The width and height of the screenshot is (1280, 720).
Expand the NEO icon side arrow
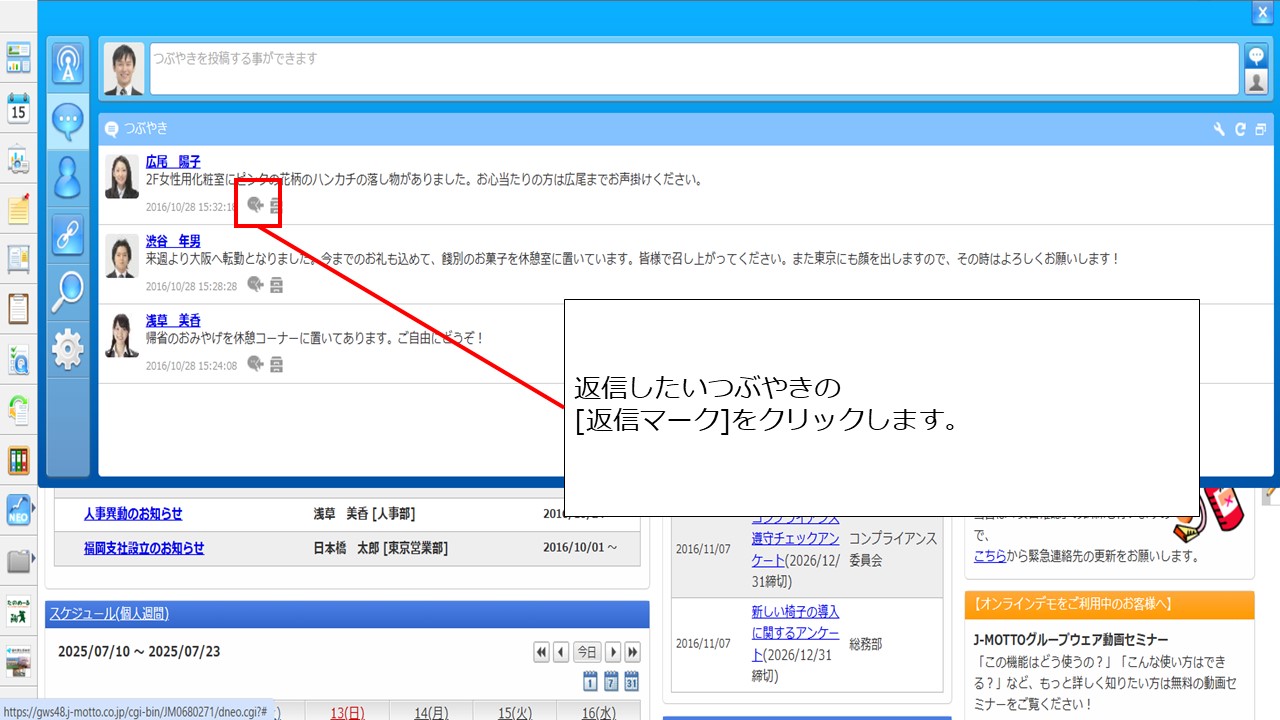click(34, 509)
